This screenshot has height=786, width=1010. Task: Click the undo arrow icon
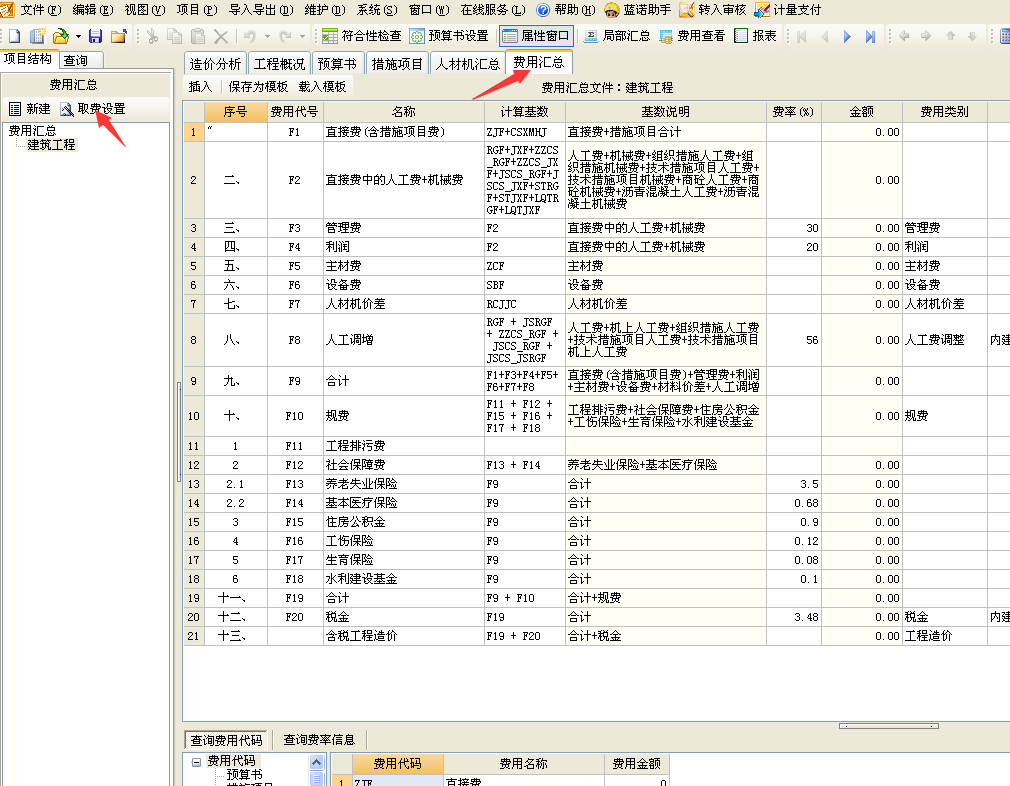[250, 36]
